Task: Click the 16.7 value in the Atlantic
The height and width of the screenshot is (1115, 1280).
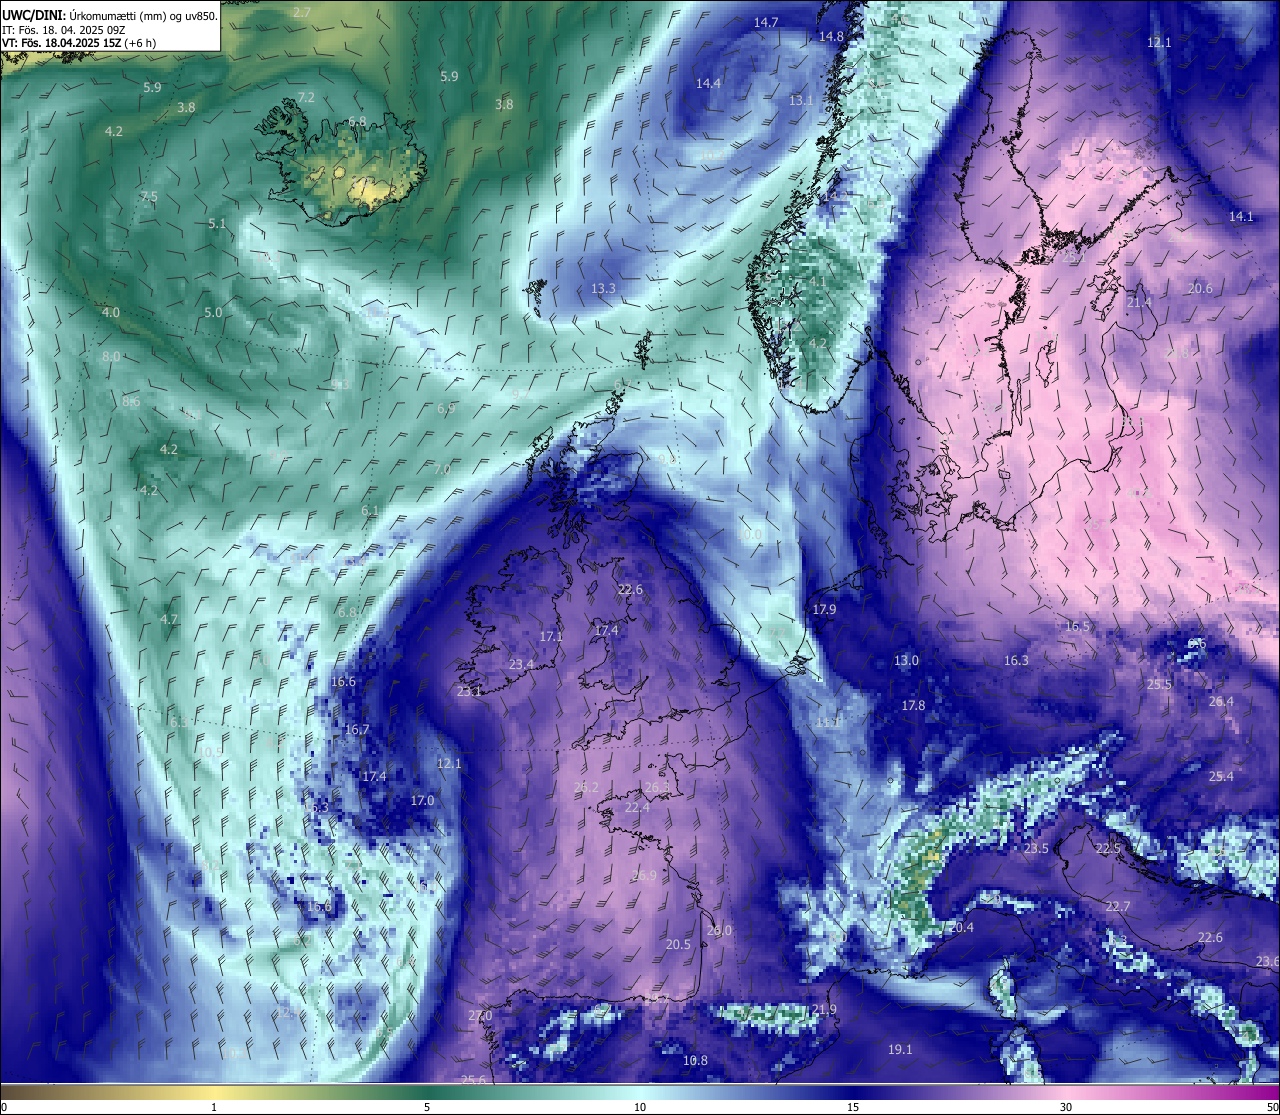Action: tap(357, 729)
